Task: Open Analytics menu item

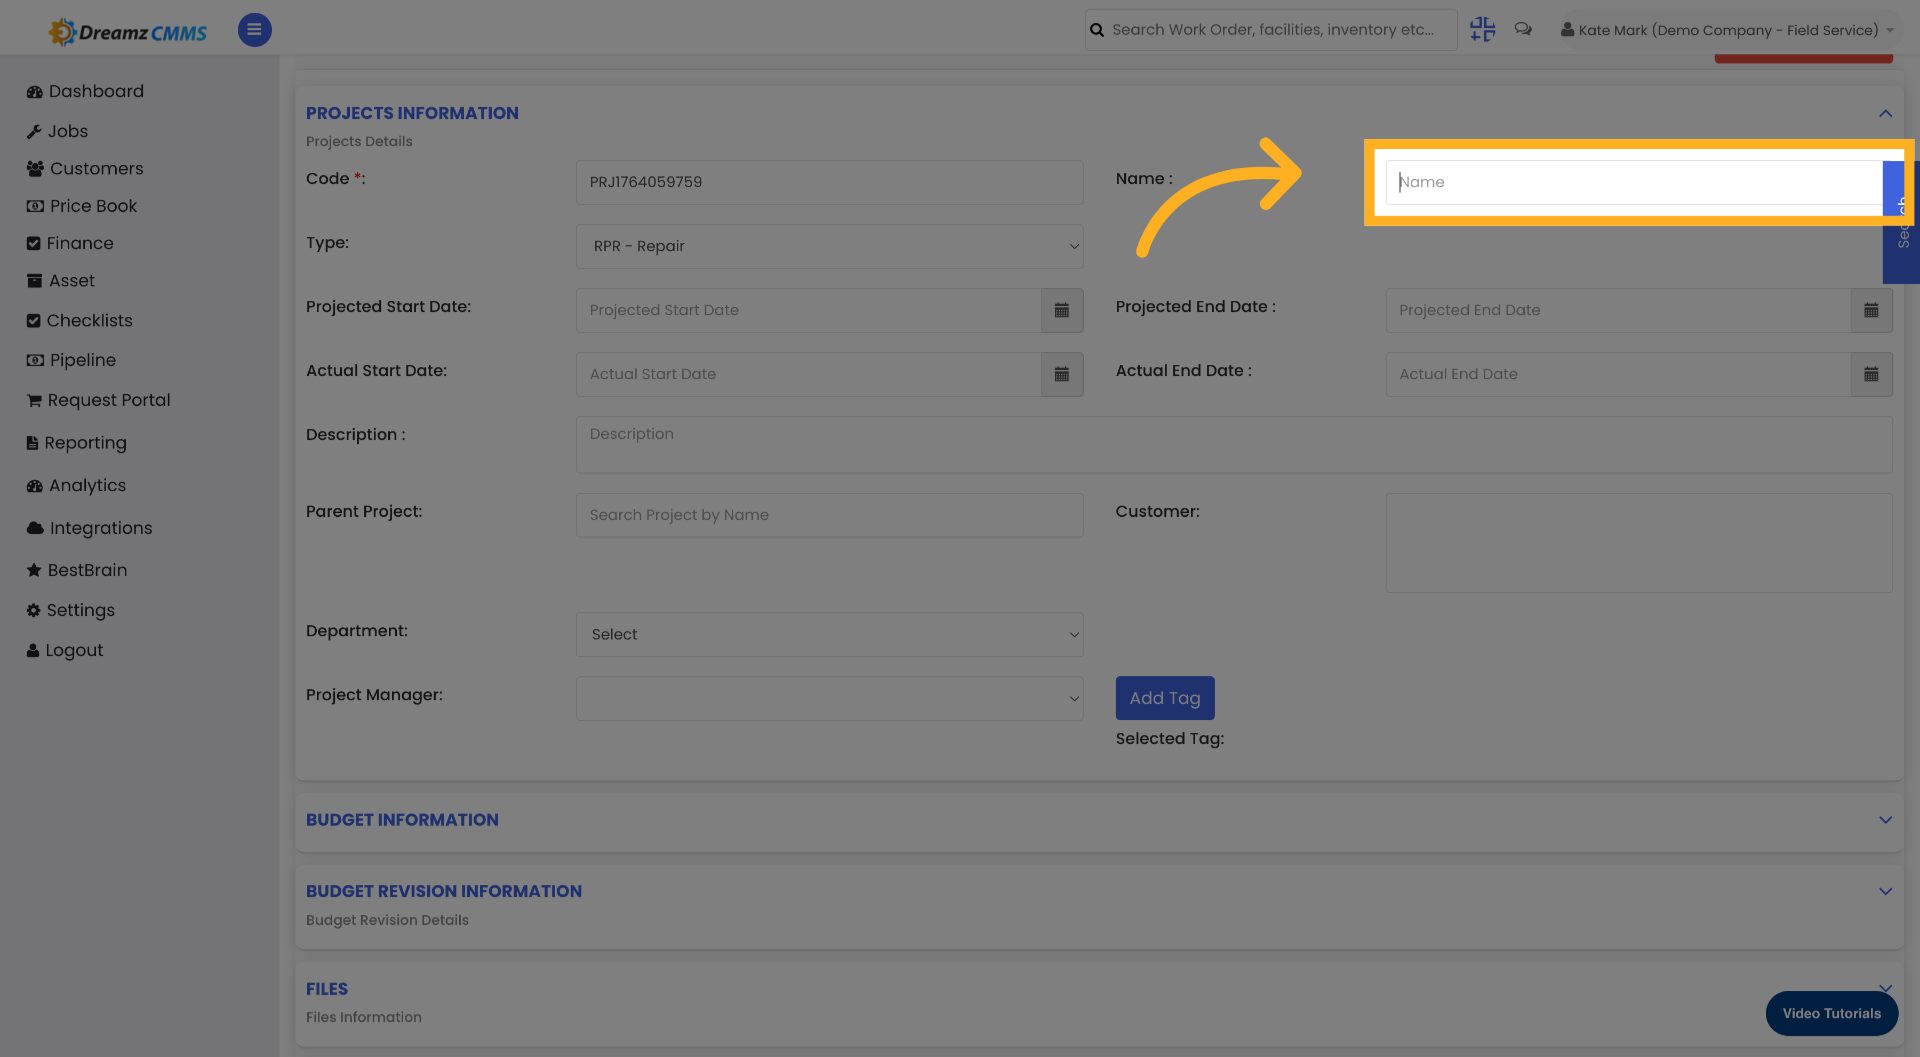Action: click(88, 486)
